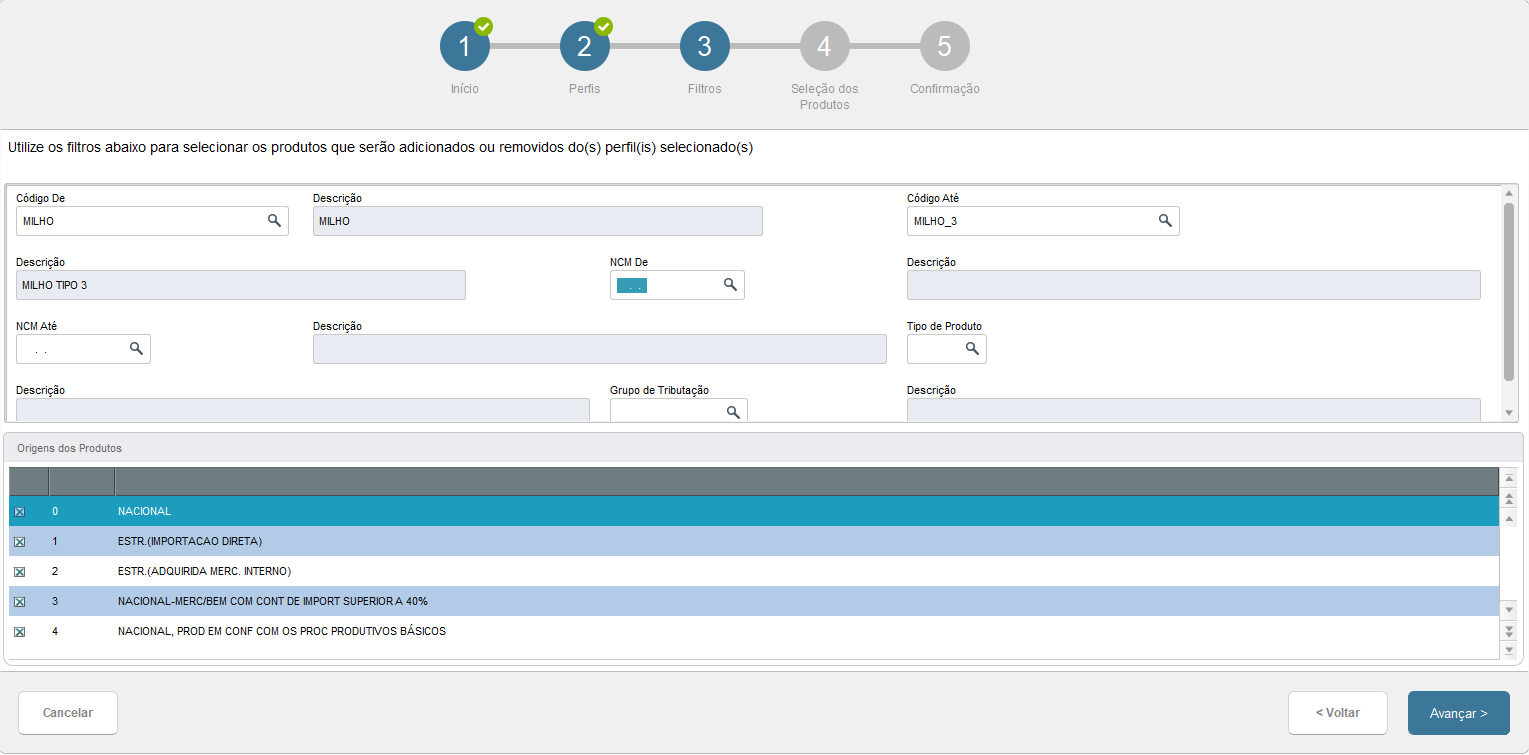
Task: Click the Origens dos Produtos panel title
Action: click(x=70, y=448)
